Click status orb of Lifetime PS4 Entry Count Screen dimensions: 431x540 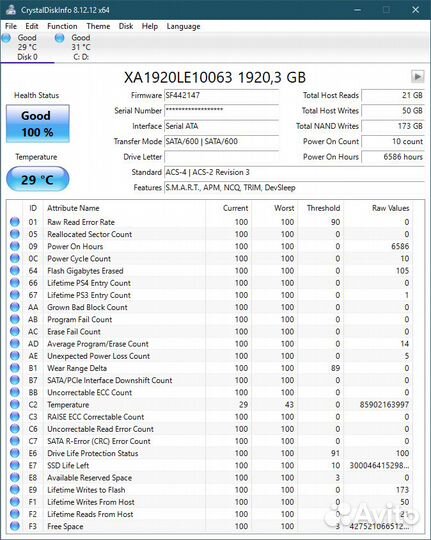point(15,283)
